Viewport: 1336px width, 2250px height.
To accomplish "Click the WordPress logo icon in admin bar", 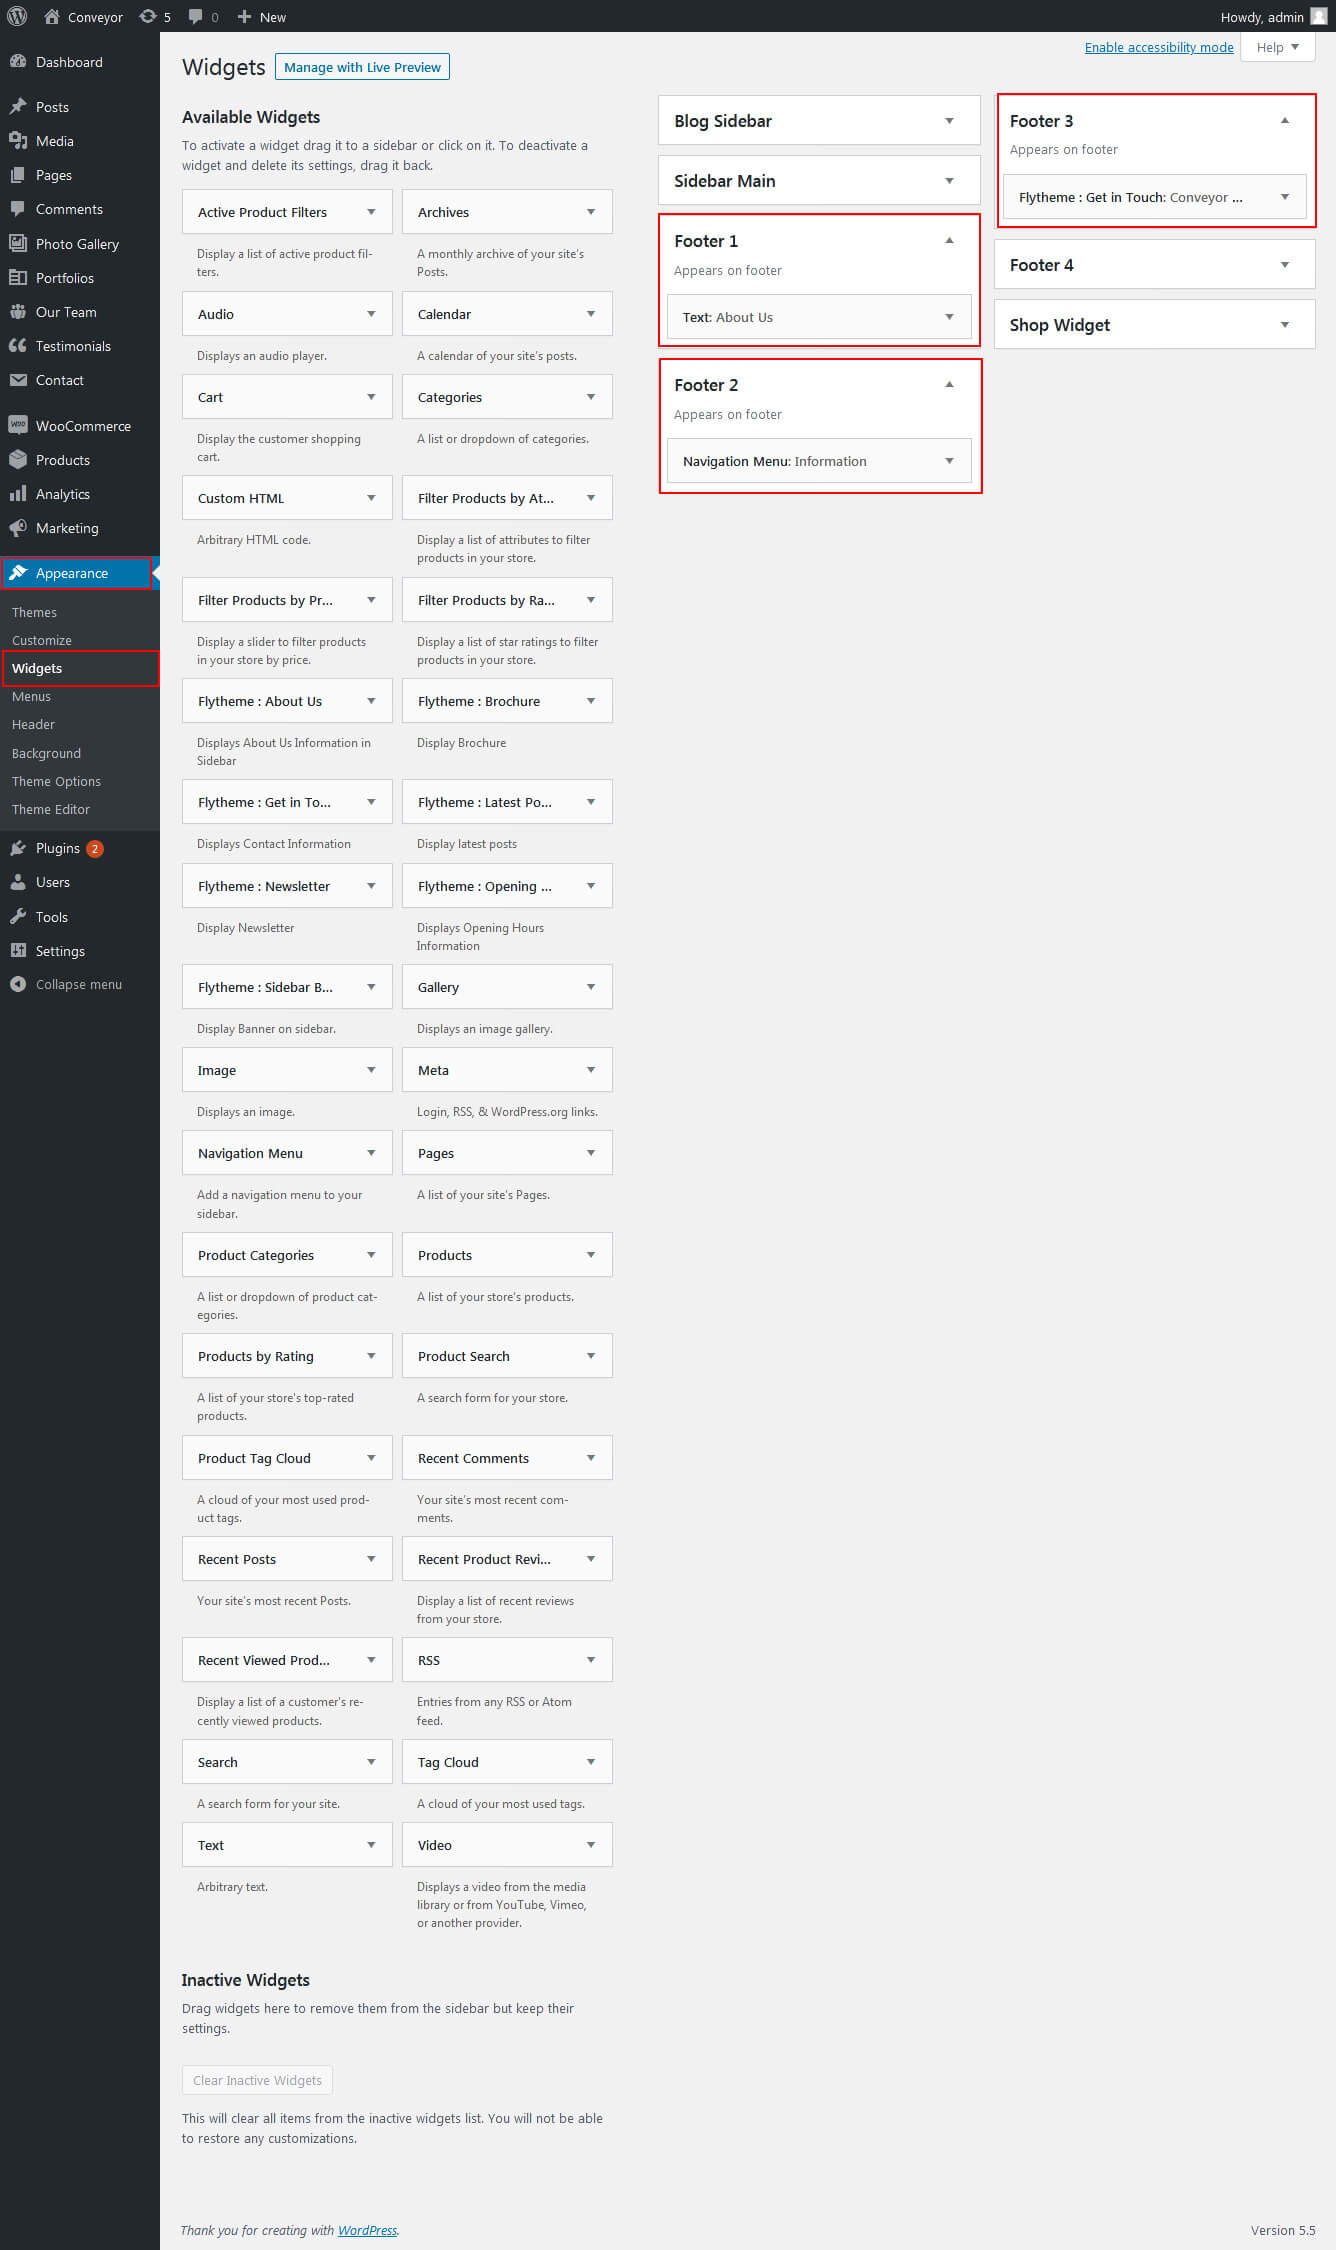I will (17, 16).
